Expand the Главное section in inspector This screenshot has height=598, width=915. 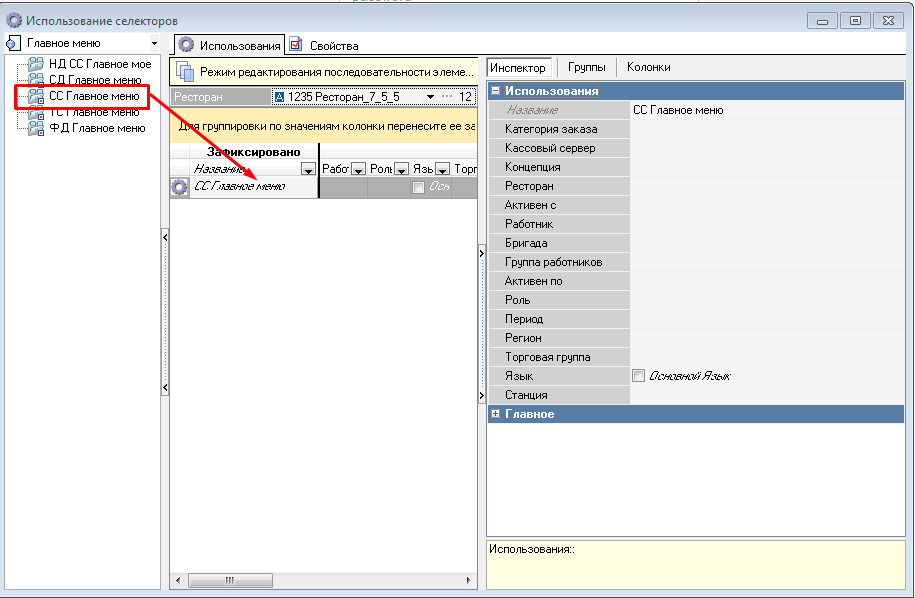coord(495,414)
